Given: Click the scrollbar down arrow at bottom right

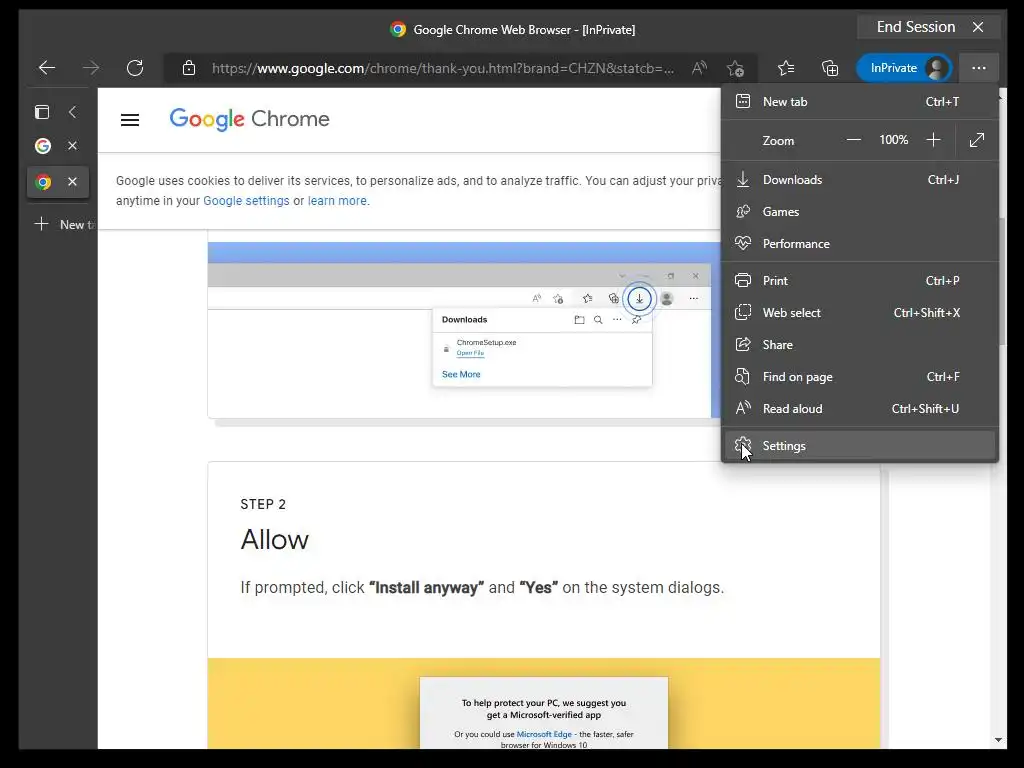Looking at the screenshot, I should (x=998, y=740).
